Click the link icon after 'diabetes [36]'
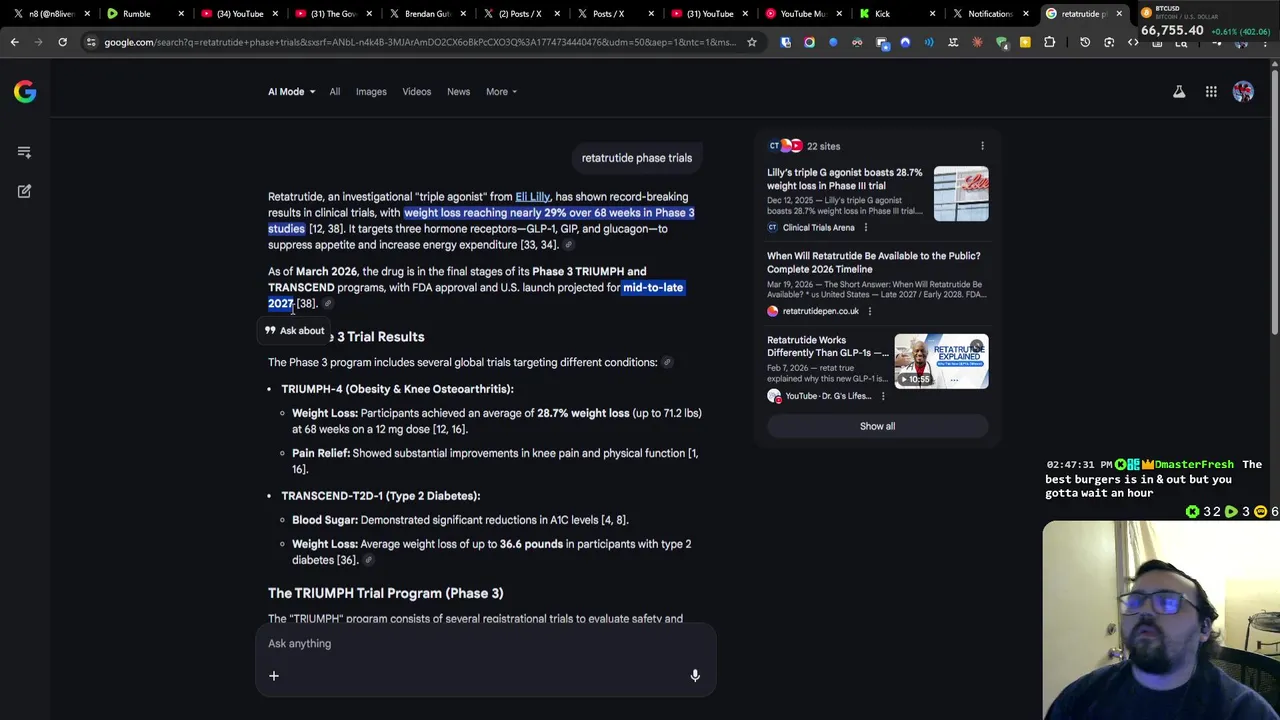This screenshot has height=720, width=1280. (368, 560)
